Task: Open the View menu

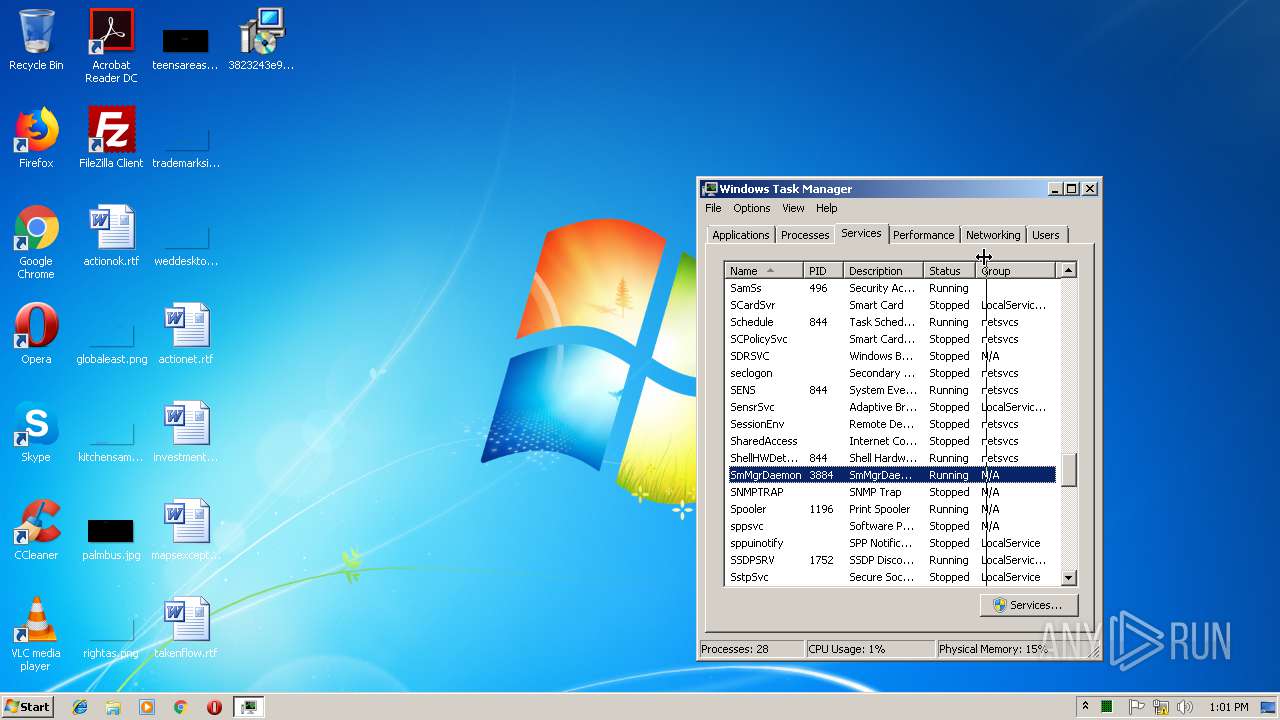Action: [793, 208]
